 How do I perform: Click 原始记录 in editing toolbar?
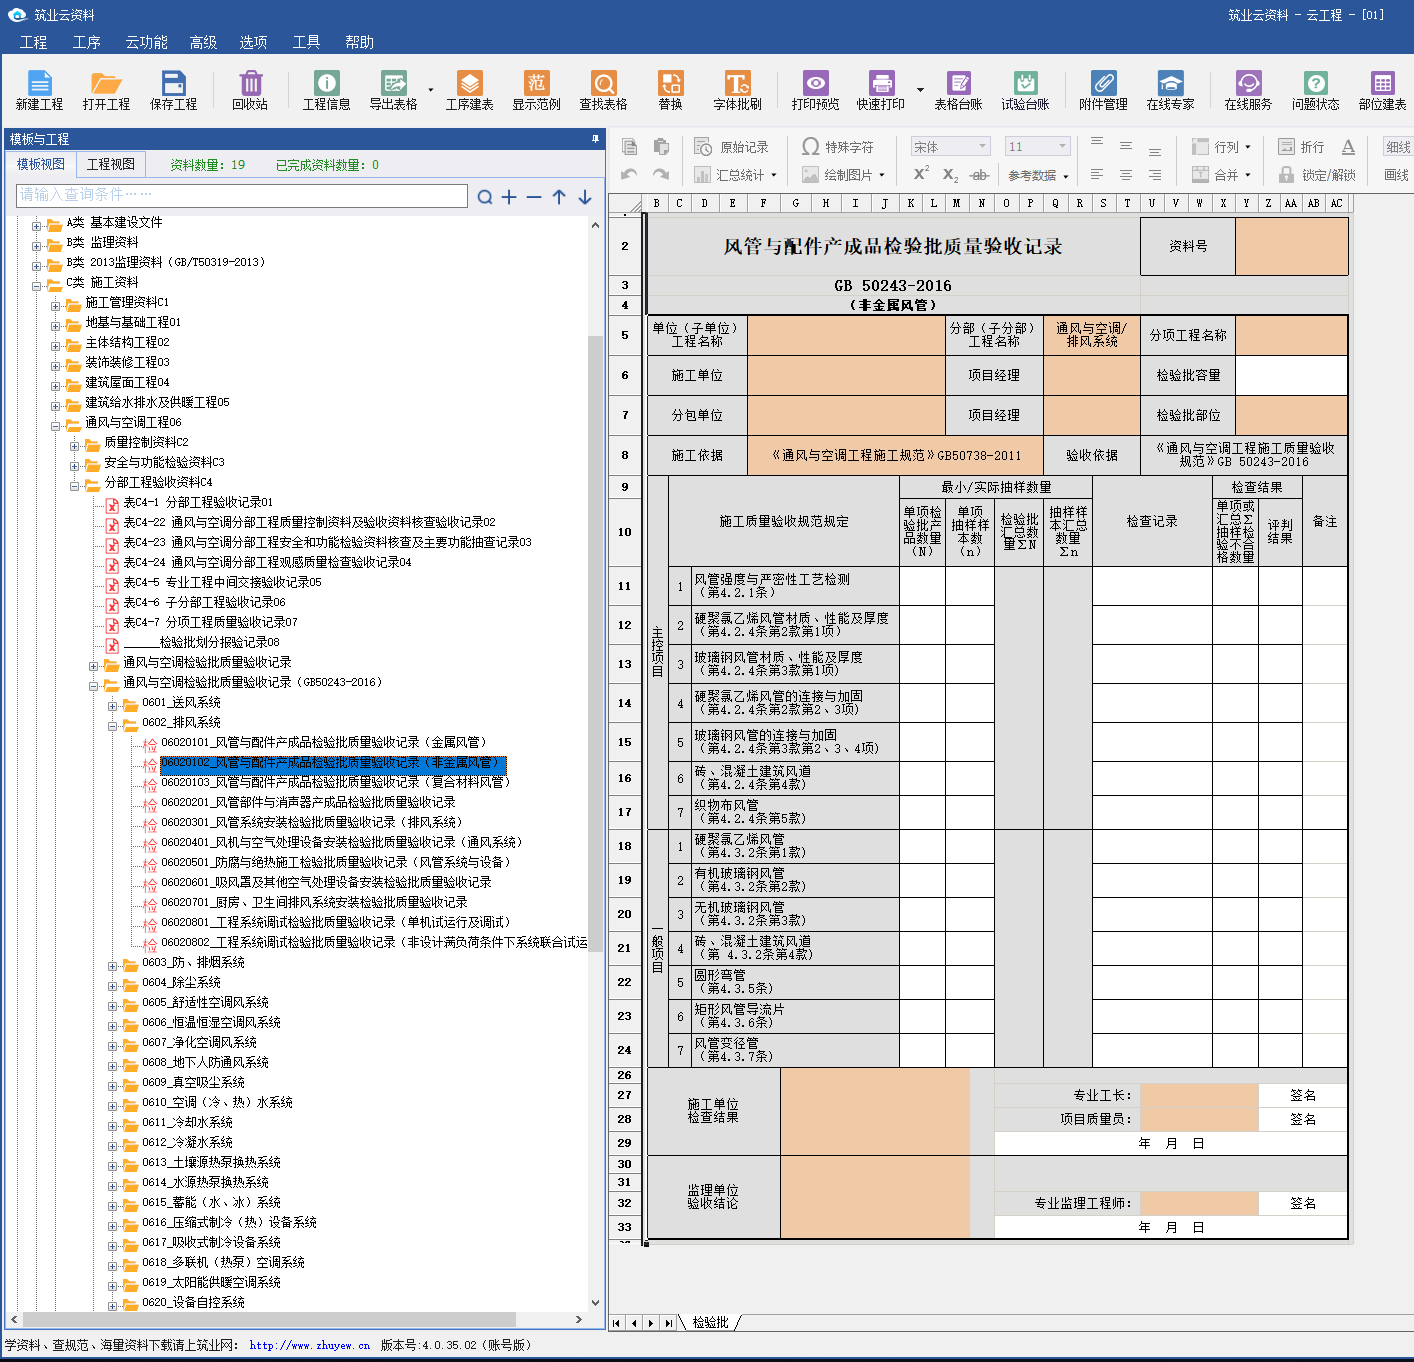click(x=732, y=147)
